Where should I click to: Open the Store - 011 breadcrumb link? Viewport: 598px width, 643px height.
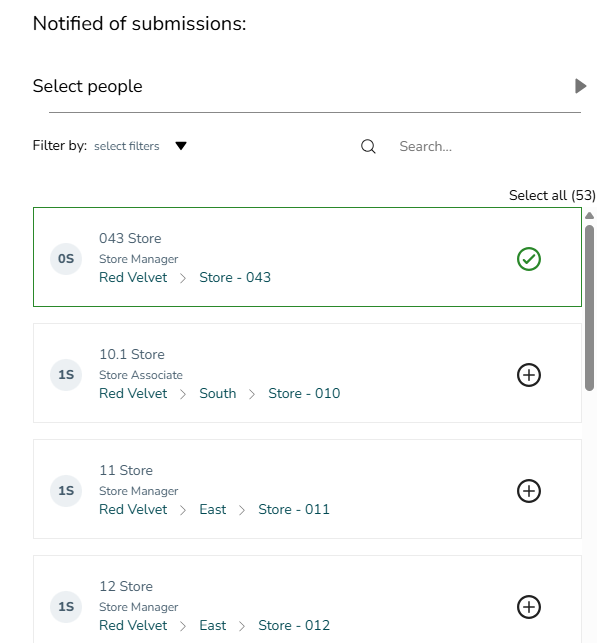click(x=294, y=510)
